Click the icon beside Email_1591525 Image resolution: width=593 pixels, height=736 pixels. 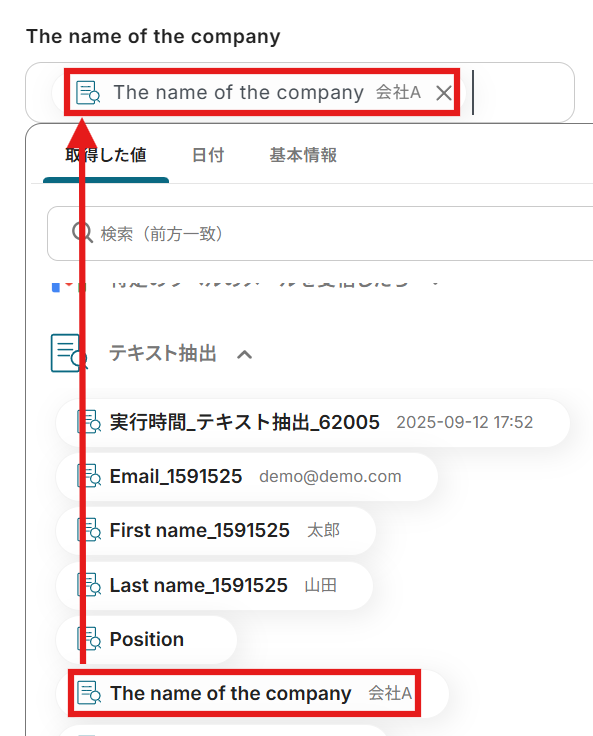tap(89, 475)
